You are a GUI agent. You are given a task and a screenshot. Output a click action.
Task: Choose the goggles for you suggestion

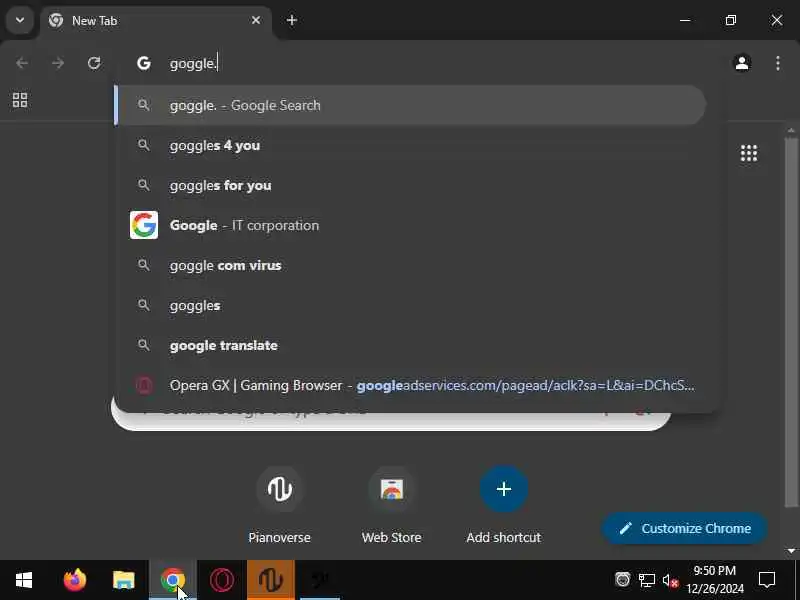pos(411,185)
